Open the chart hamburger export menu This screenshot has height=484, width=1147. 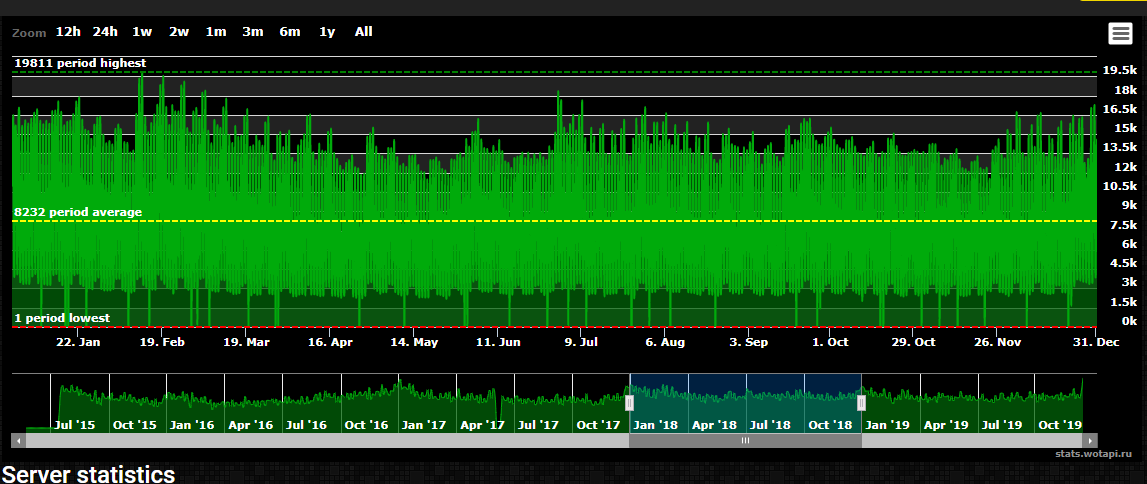(x=1120, y=34)
